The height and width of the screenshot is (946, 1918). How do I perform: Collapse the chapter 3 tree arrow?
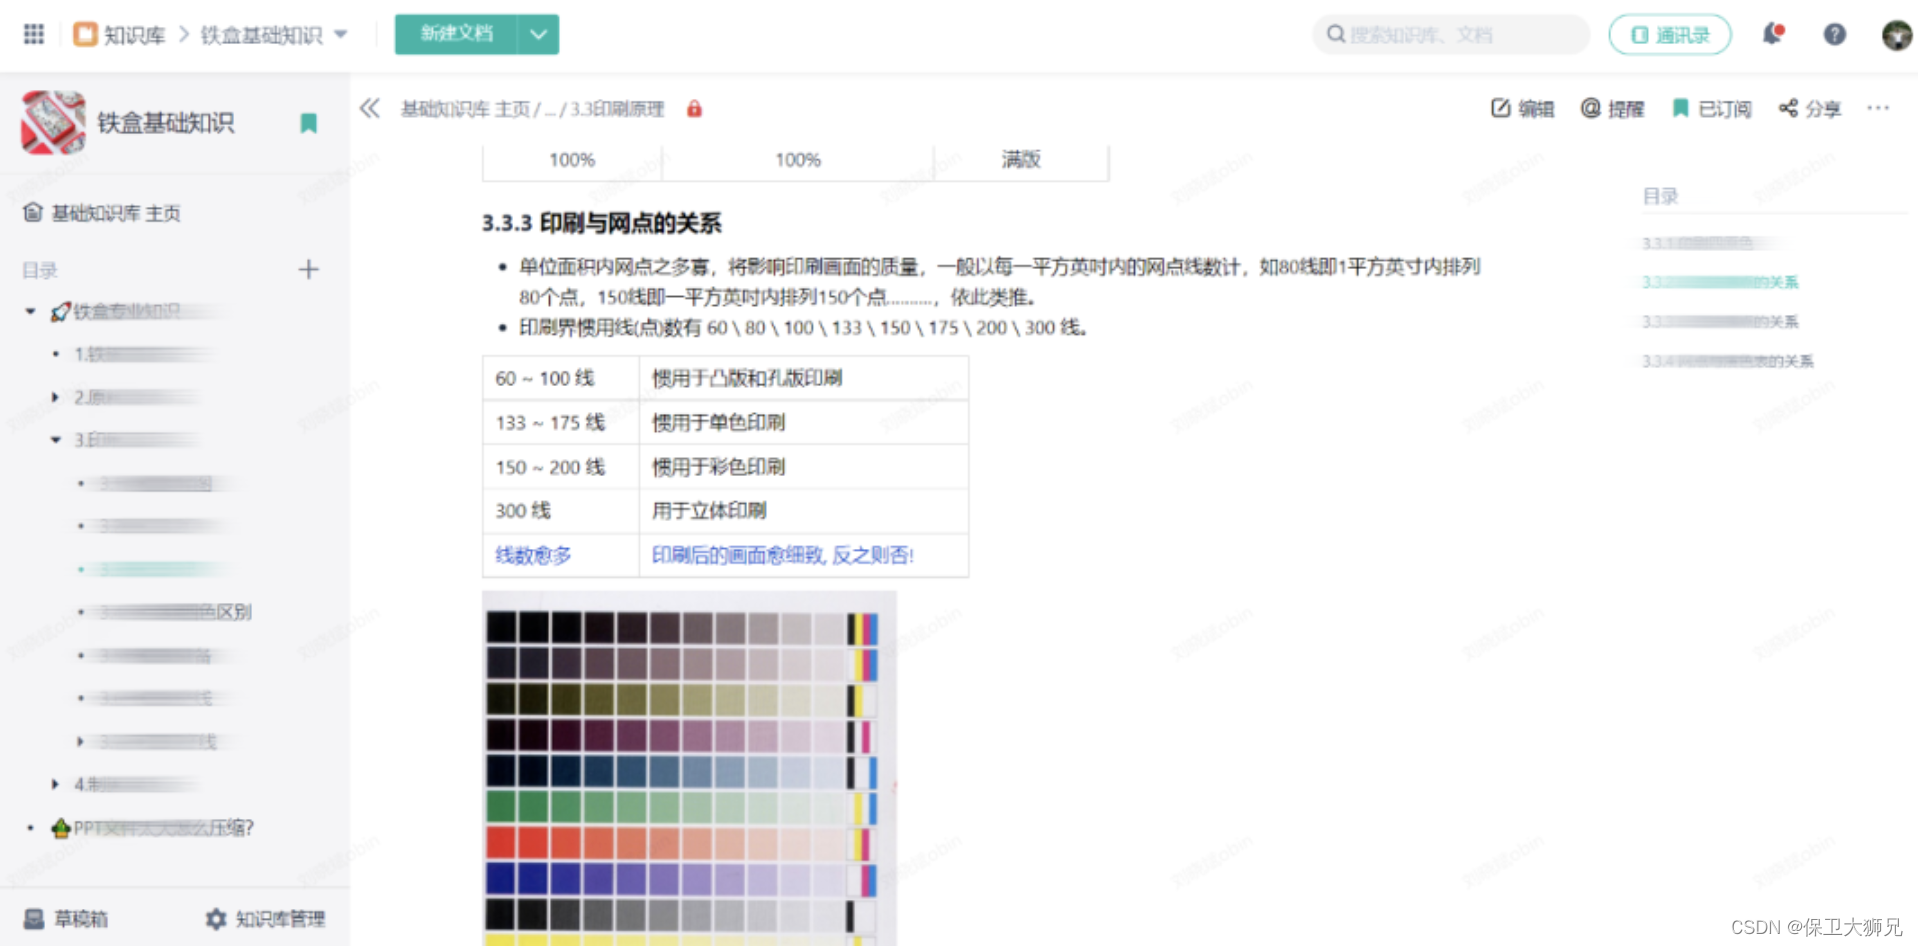(56, 440)
